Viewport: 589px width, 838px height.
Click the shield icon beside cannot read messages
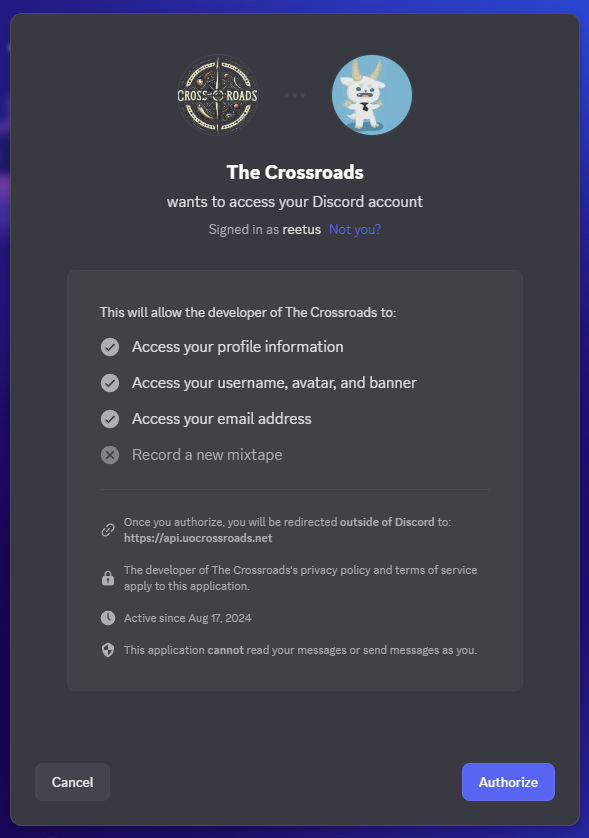click(108, 650)
